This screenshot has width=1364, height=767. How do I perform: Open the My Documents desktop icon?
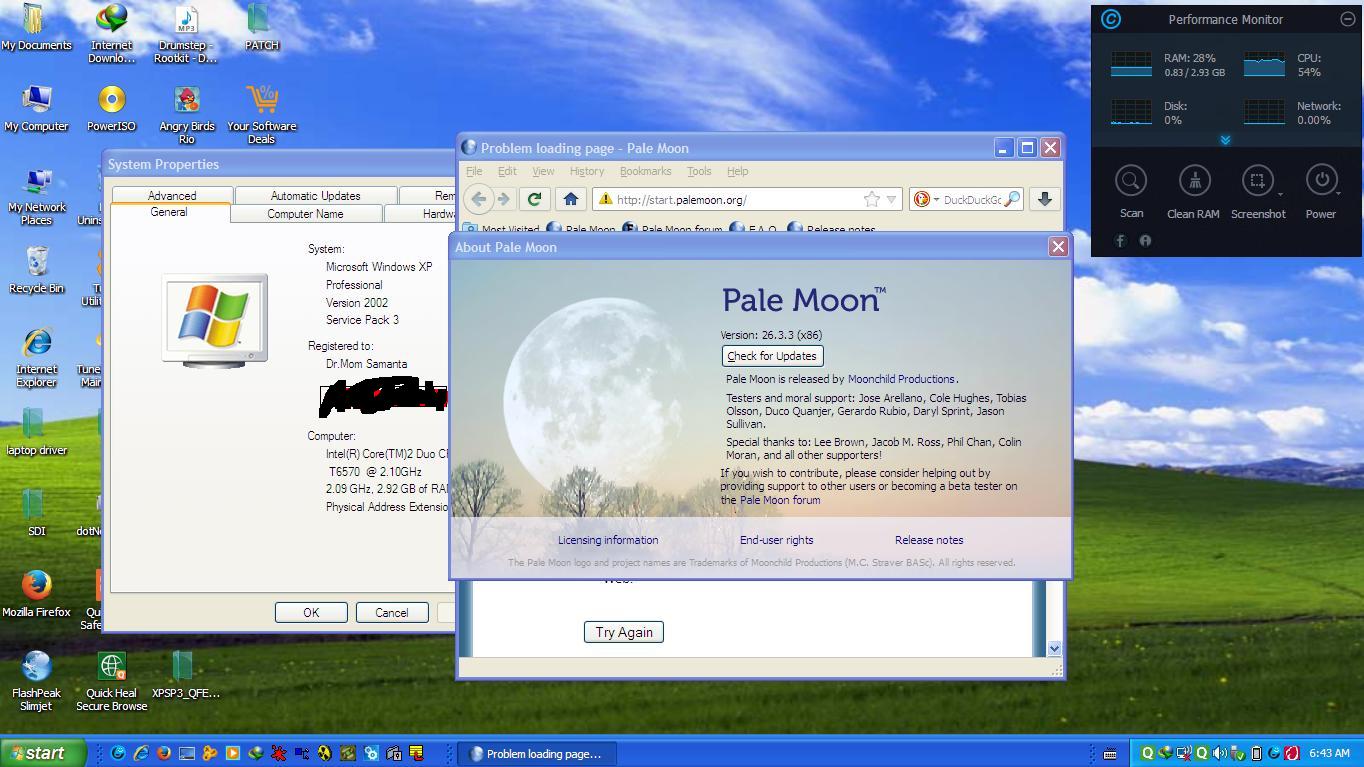37,27
